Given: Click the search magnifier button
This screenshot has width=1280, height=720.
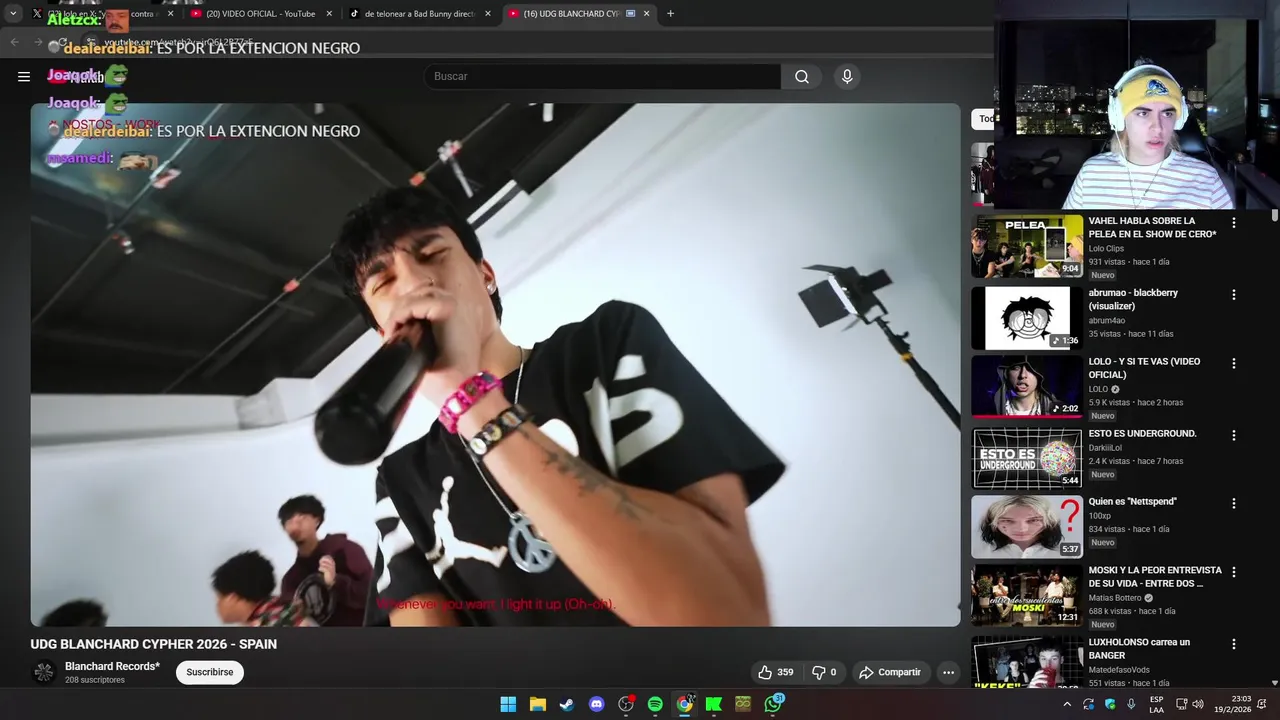Looking at the screenshot, I should pos(801,76).
